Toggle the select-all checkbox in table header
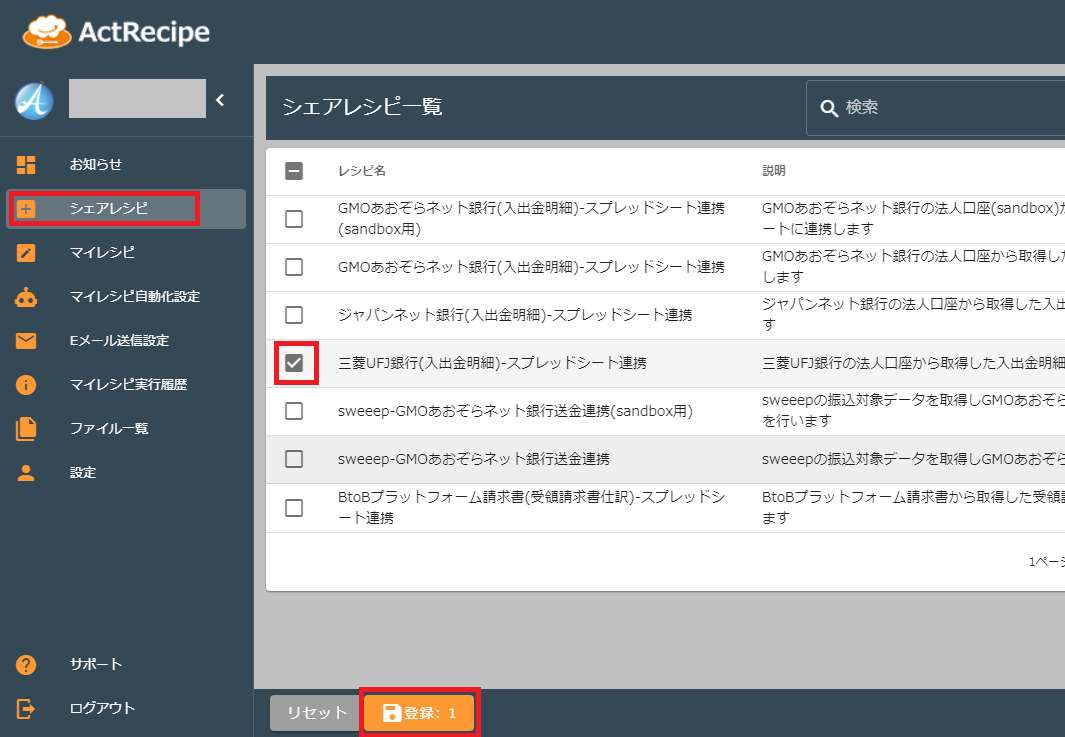This screenshot has height=737, width=1065. click(x=294, y=171)
